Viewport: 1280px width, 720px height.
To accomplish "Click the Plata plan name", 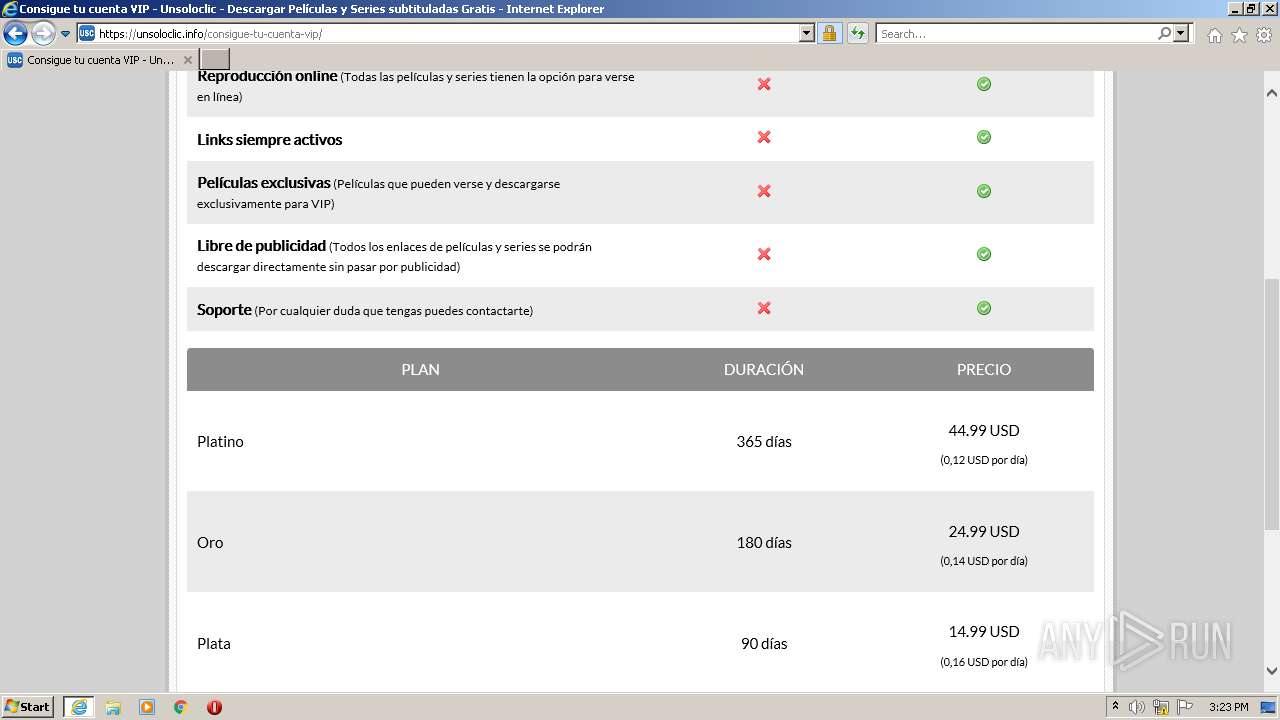I will (x=214, y=643).
